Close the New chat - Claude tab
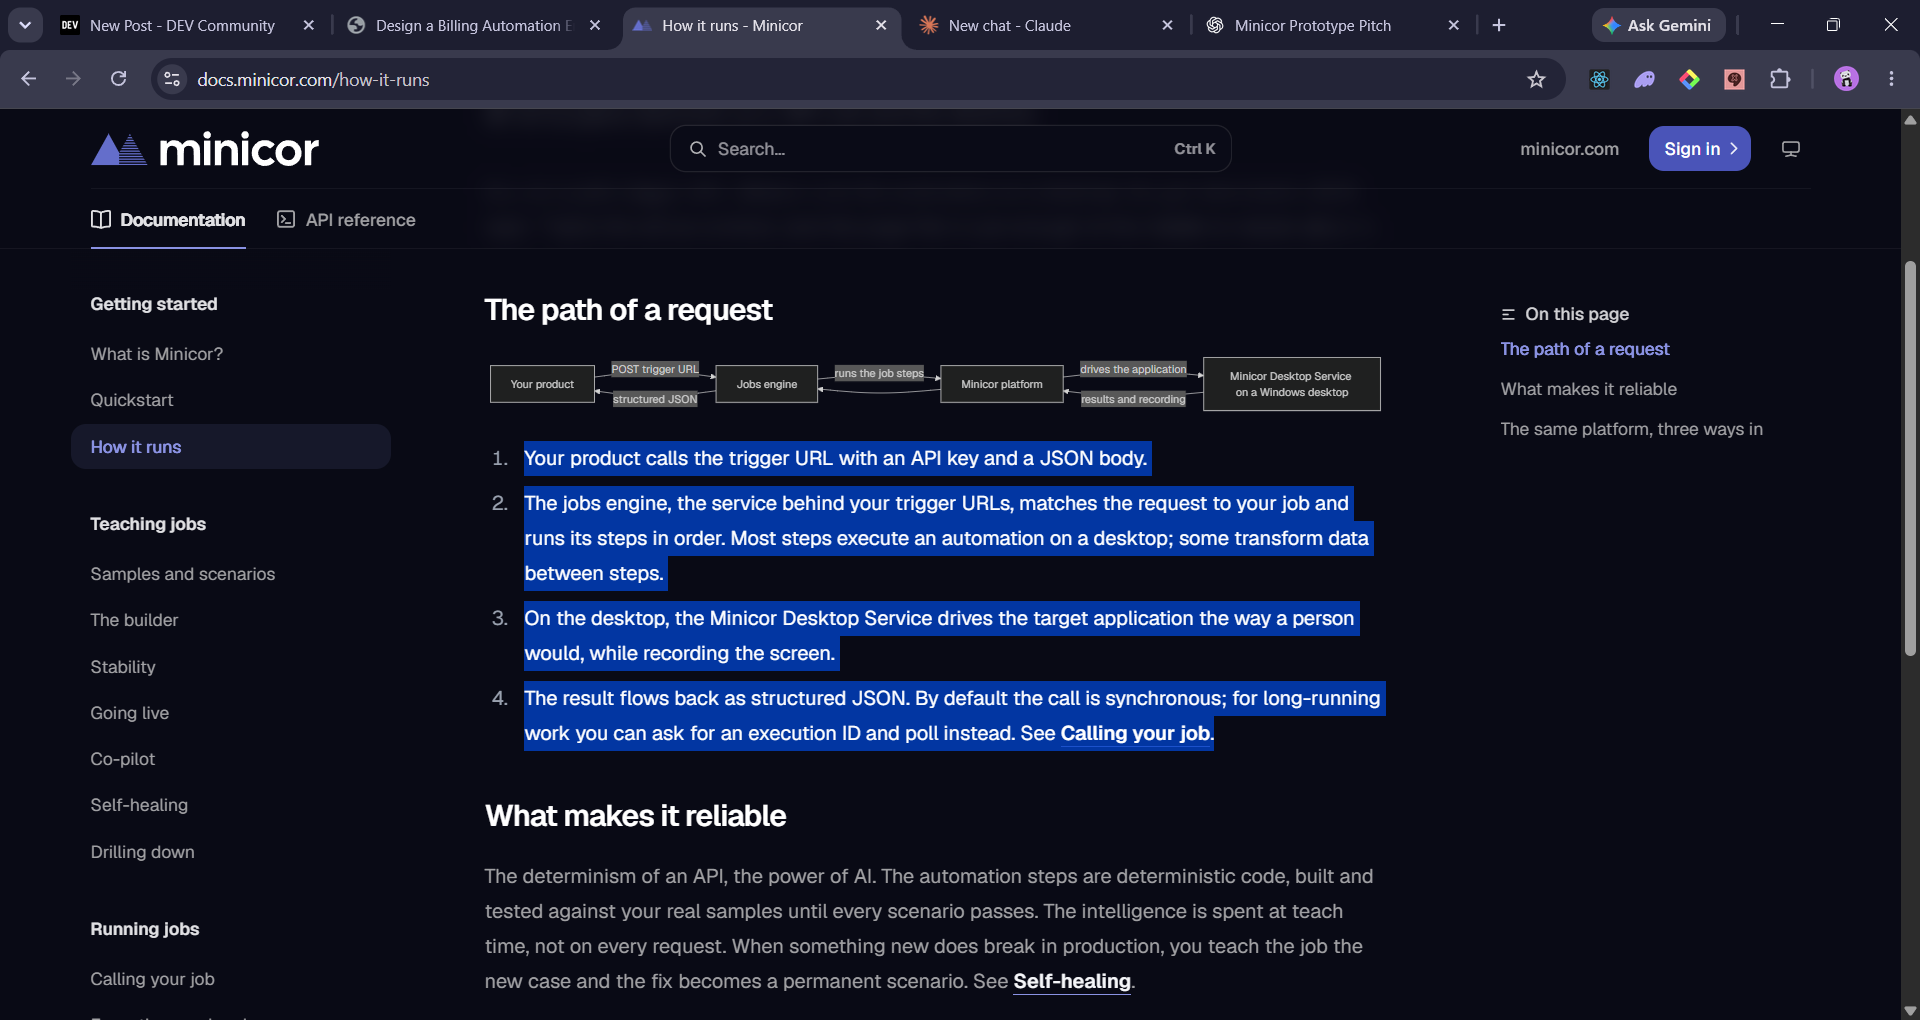Image resolution: width=1920 pixels, height=1020 pixels. pos(1167,25)
